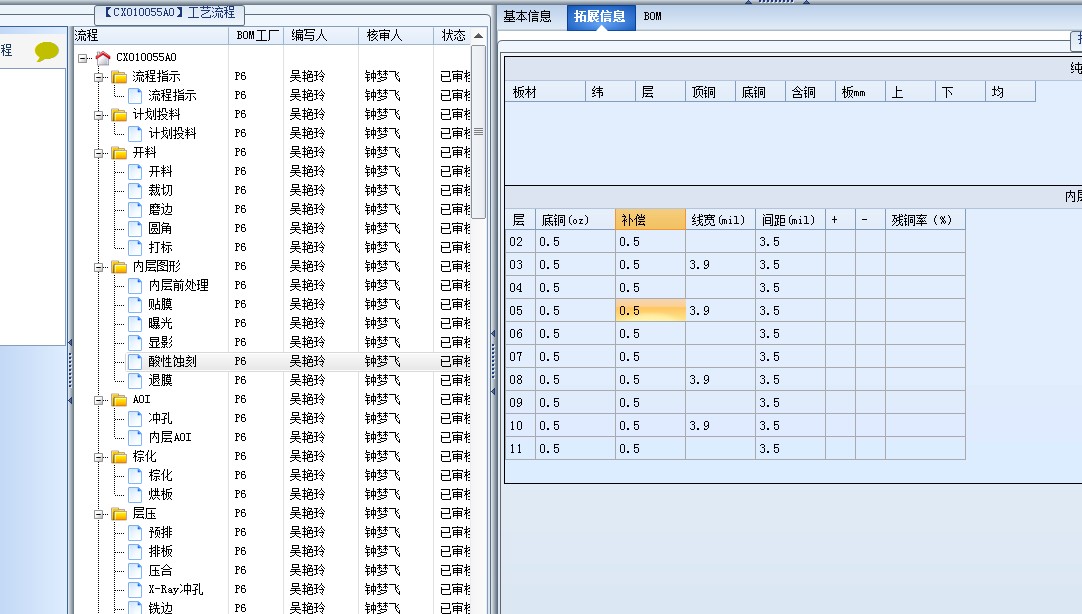Click the document icon next to 排板
The width and height of the screenshot is (1082, 614).
[135, 551]
